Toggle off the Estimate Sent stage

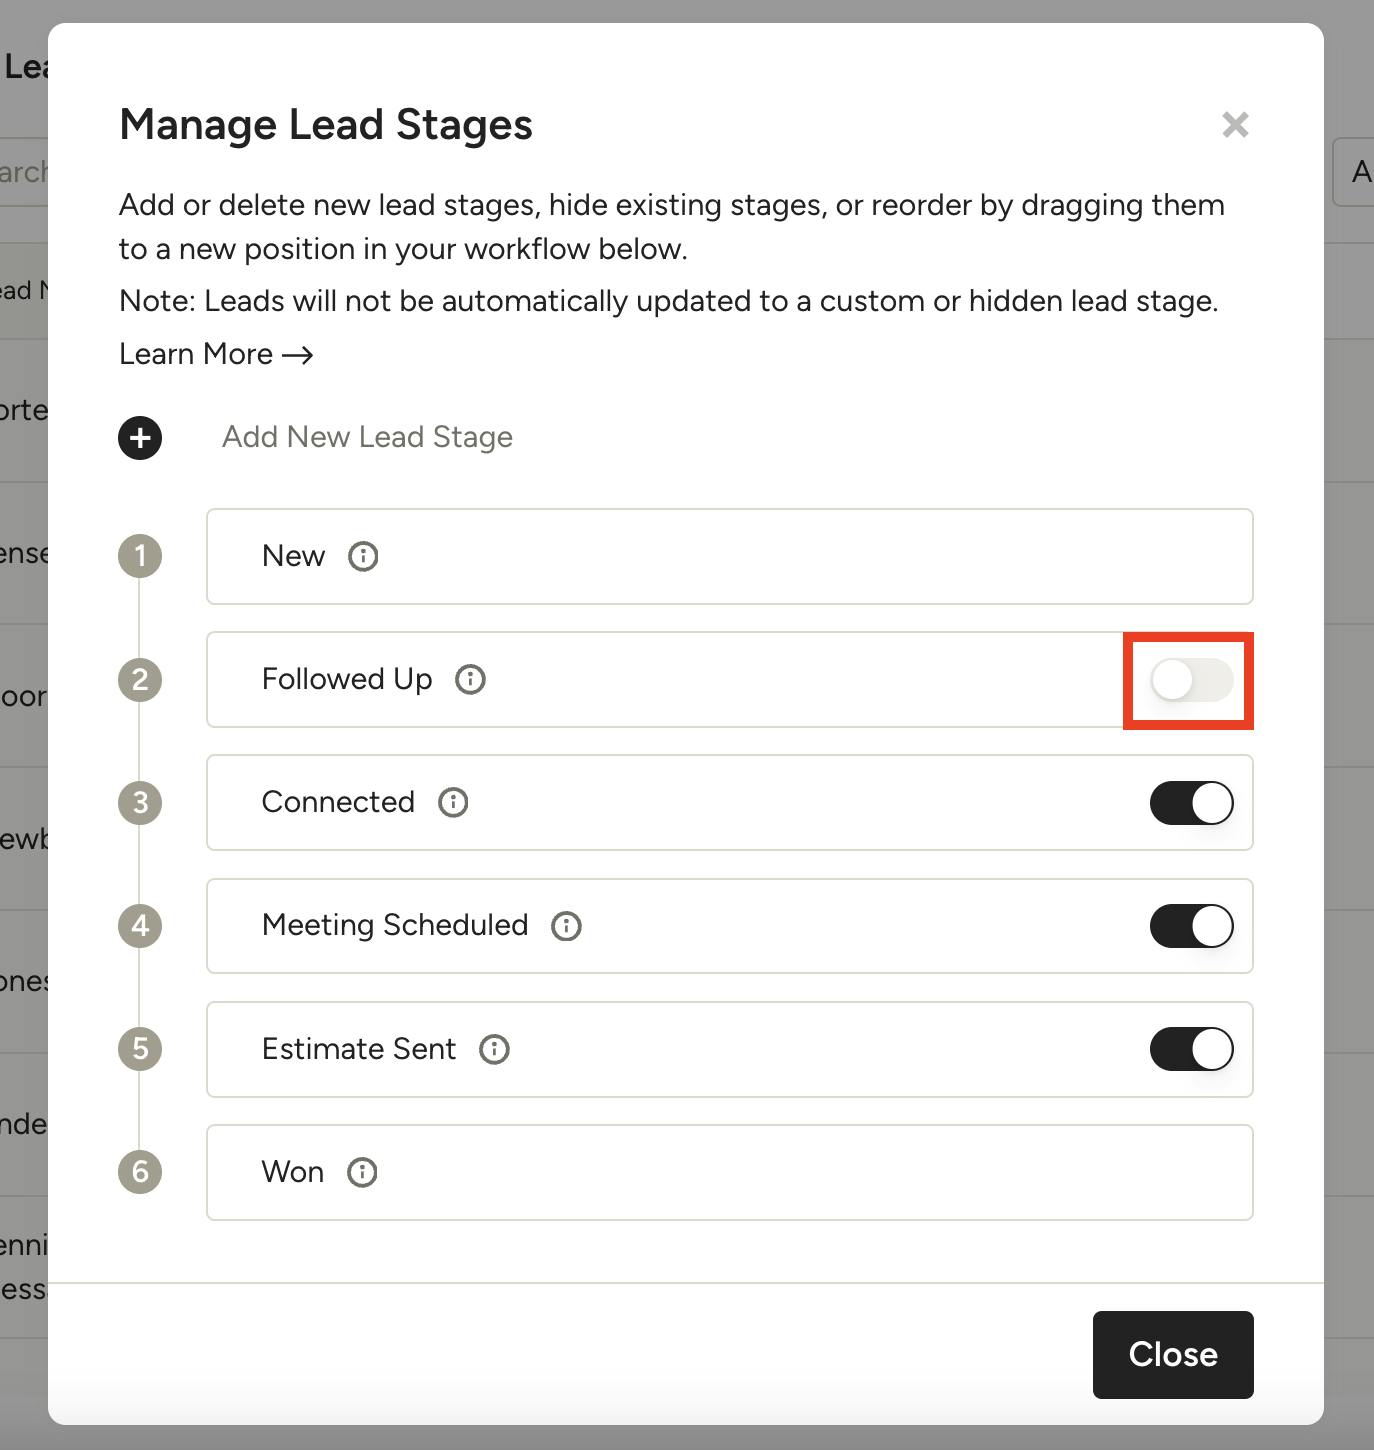[x=1191, y=1049]
